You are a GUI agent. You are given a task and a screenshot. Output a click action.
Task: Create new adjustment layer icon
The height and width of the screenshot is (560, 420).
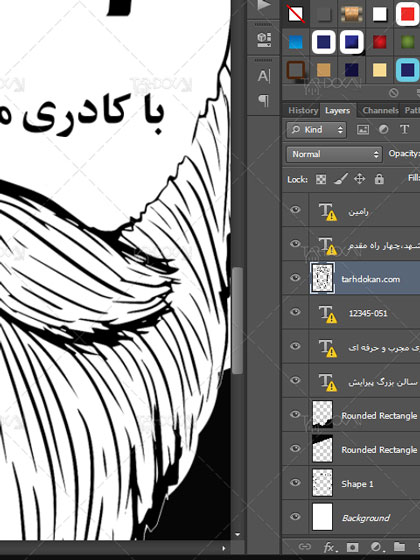(x=376, y=547)
